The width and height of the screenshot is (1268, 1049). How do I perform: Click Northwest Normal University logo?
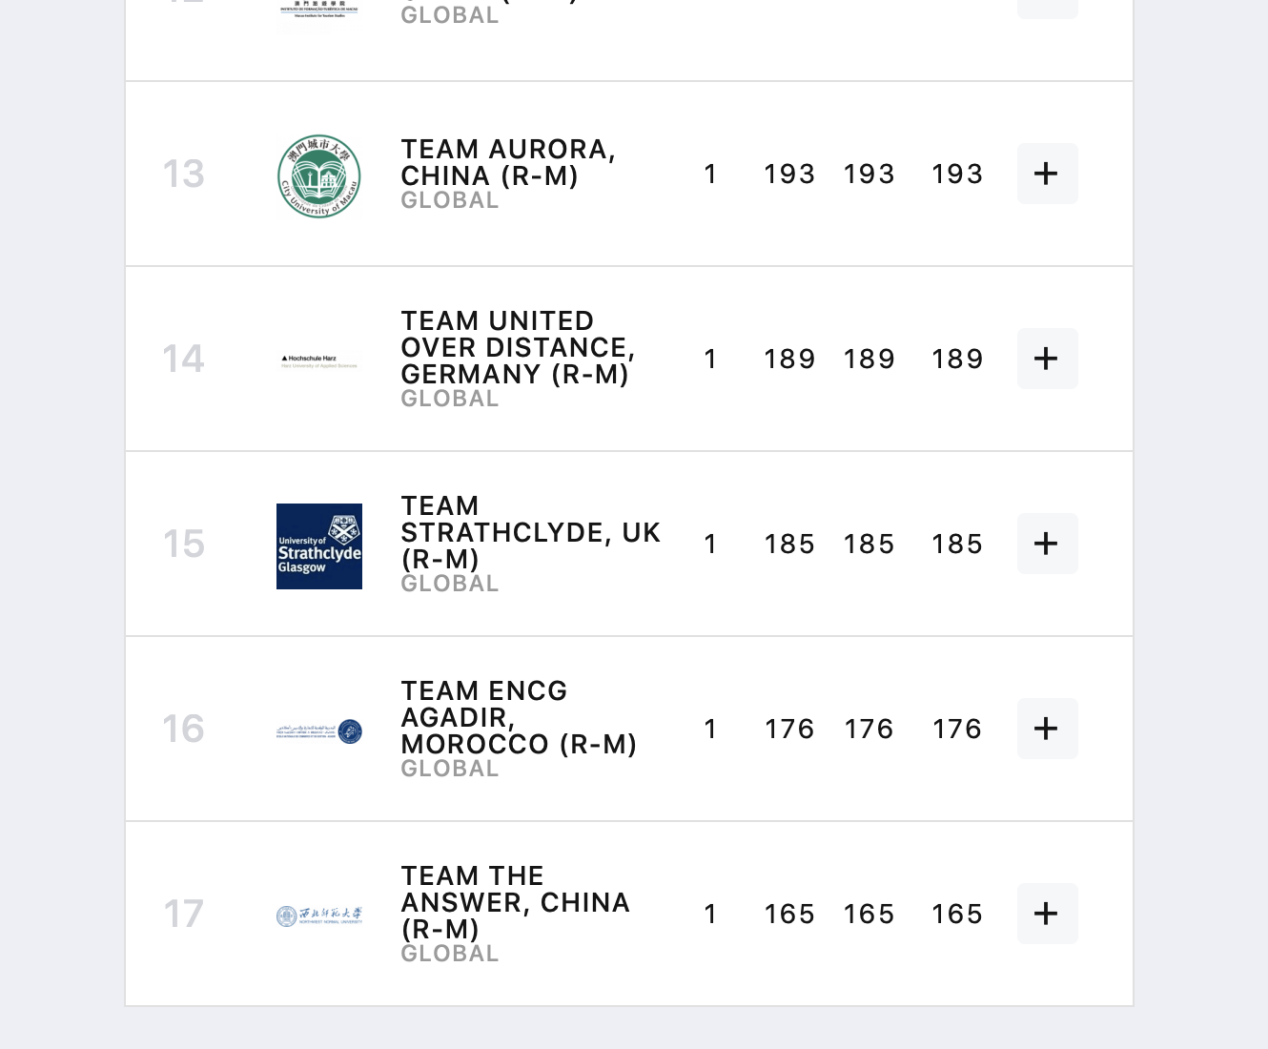[319, 915]
